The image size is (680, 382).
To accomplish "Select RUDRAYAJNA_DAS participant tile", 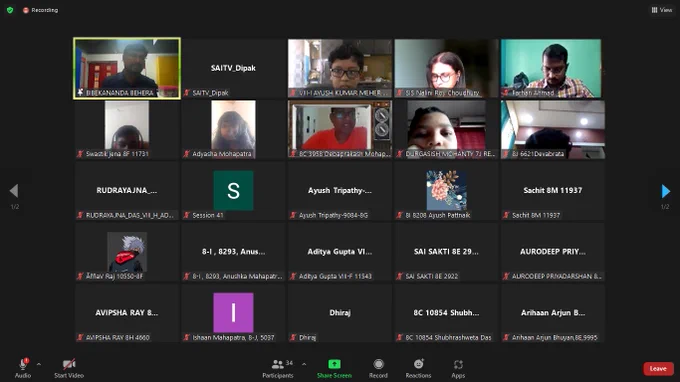I will pyautogui.click(x=127, y=191).
